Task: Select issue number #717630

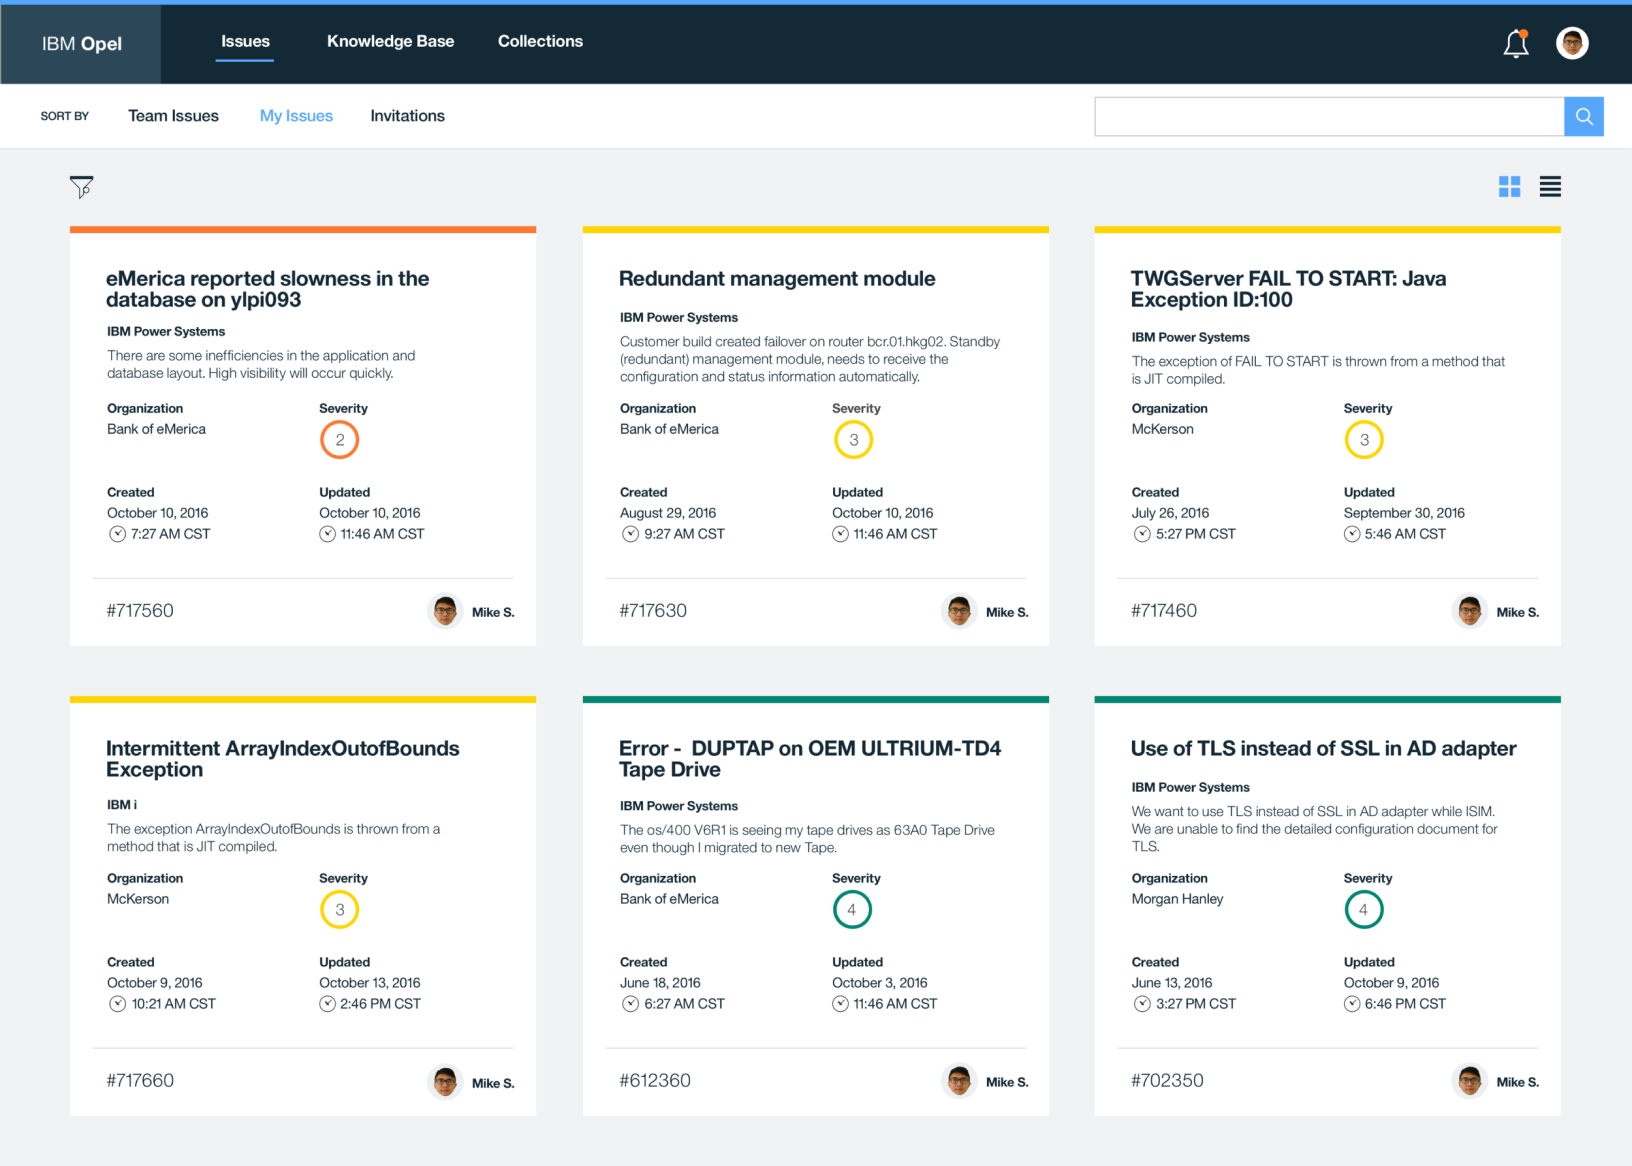Action: tap(653, 611)
